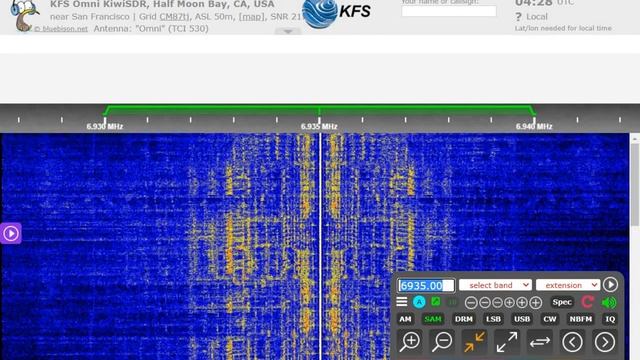Click the circled left chevron page-down icon
Viewport: 640px width, 360px height.
pyautogui.click(x=572, y=342)
